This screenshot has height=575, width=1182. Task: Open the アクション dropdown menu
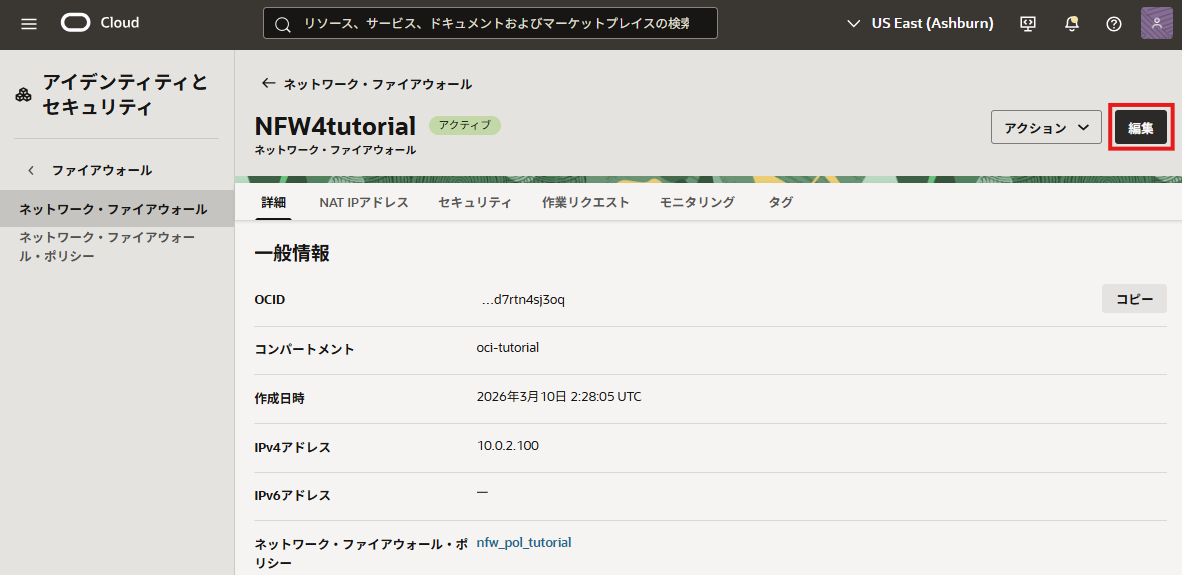coord(1045,128)
